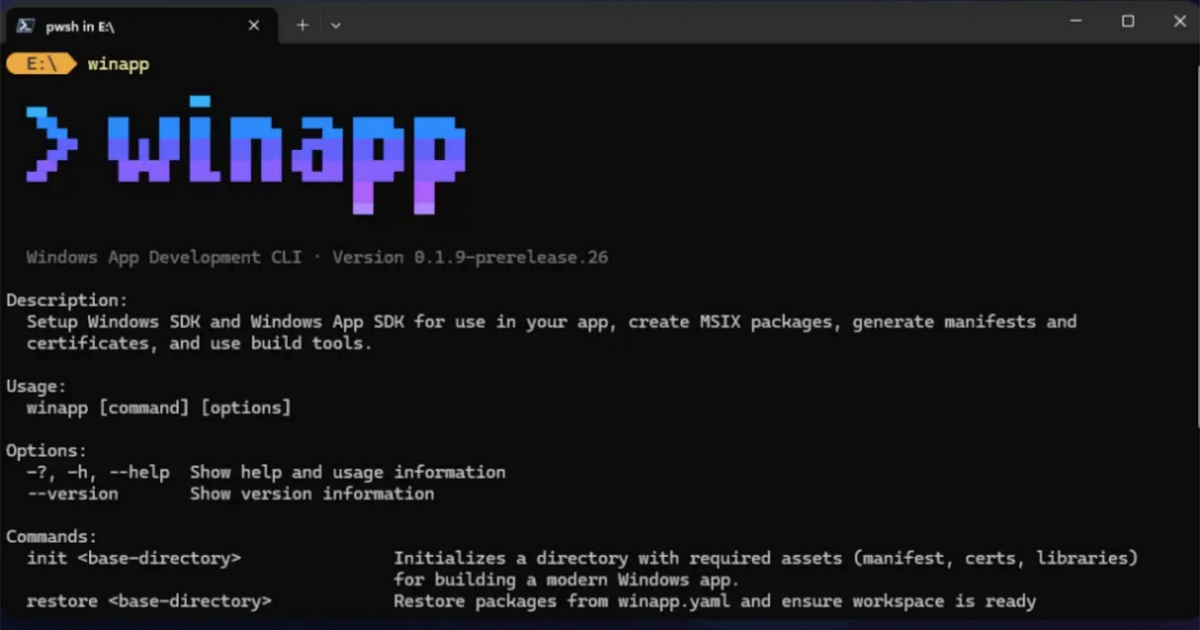Click the Usage heading
Image resolution: width=1200 pixels, height=630 pixels.
36,385
